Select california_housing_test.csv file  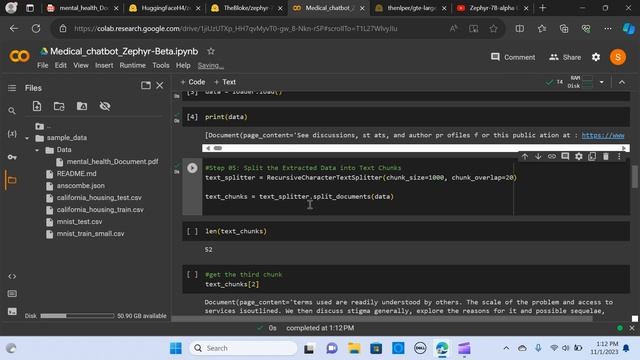(99, 198)
